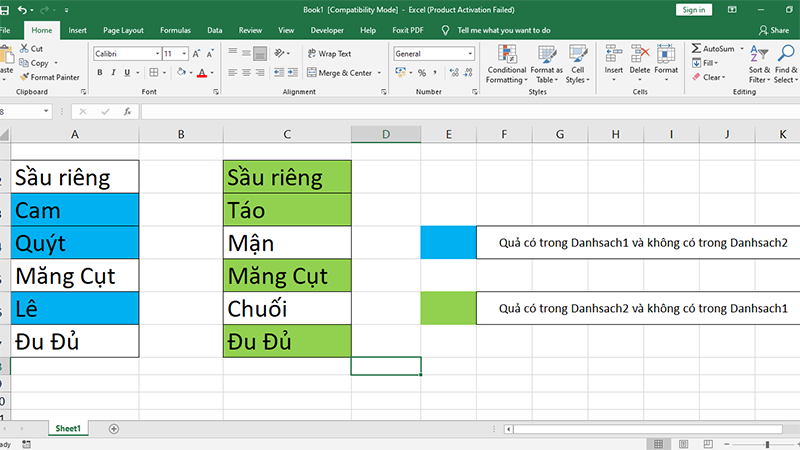Switch to the Page Layout tab
The width and height of the screenshot is (800, 450).
point(123,30)
